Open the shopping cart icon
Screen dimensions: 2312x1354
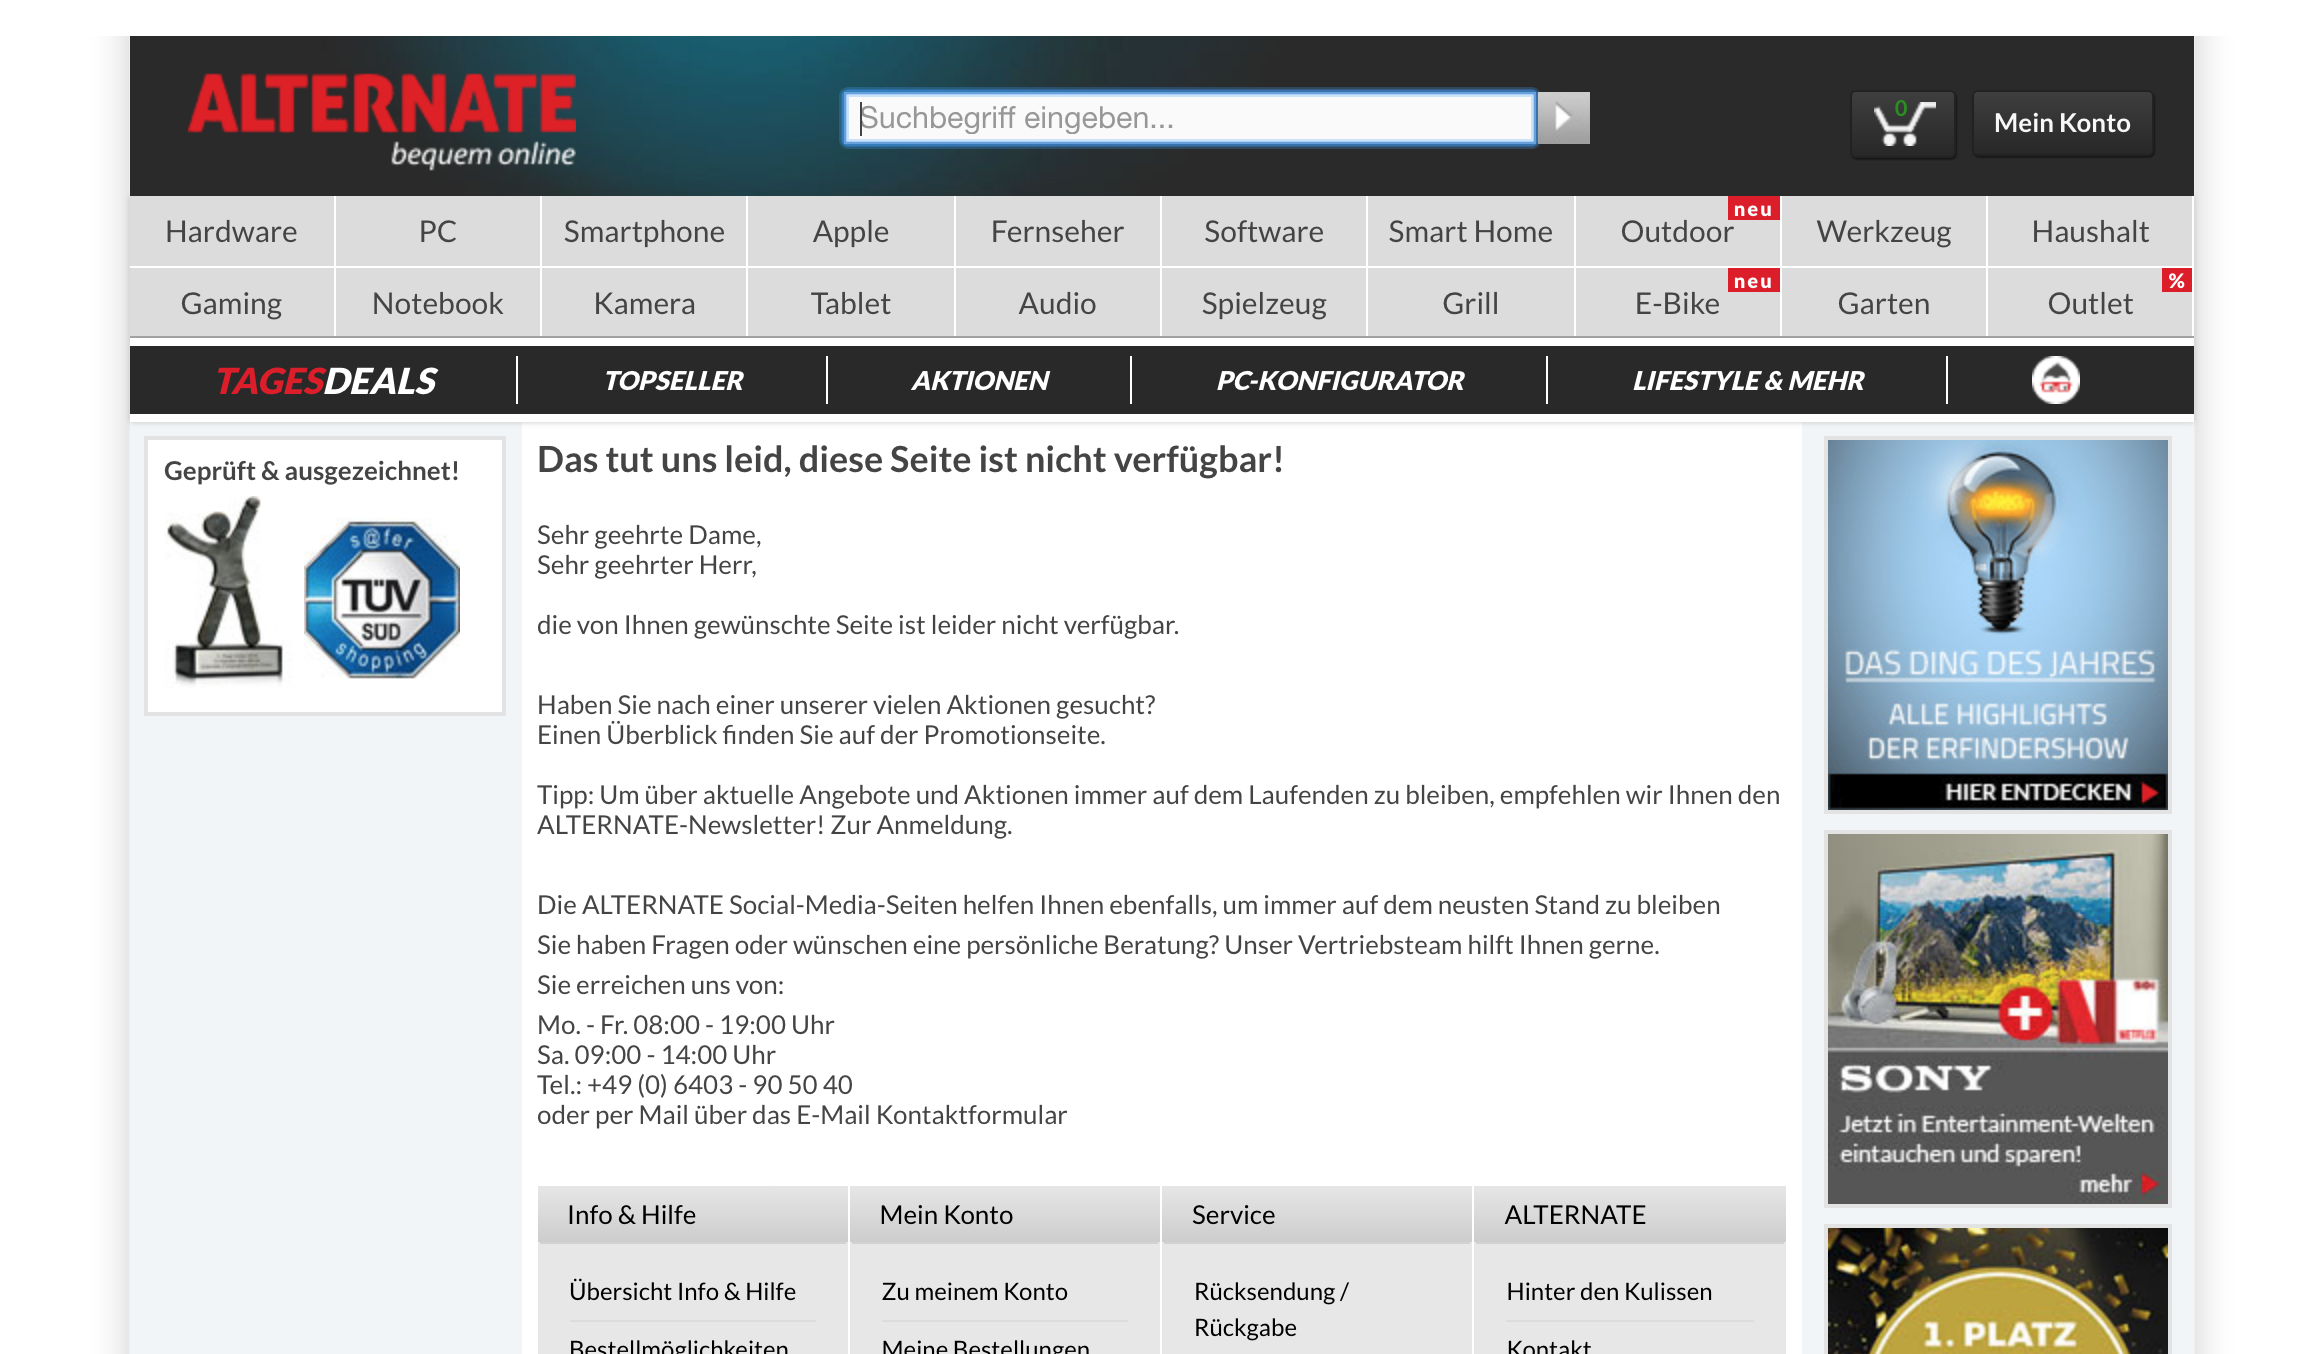coord(1902,123)
